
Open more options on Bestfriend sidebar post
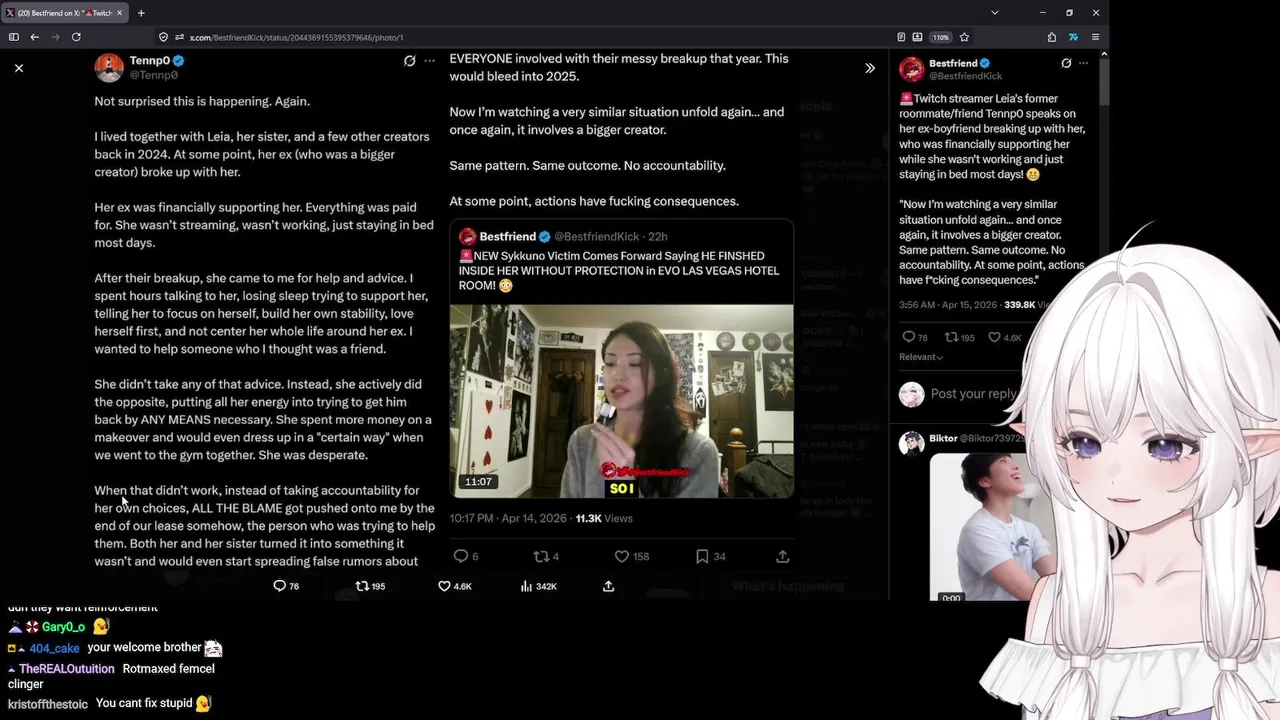(1084, 63)
